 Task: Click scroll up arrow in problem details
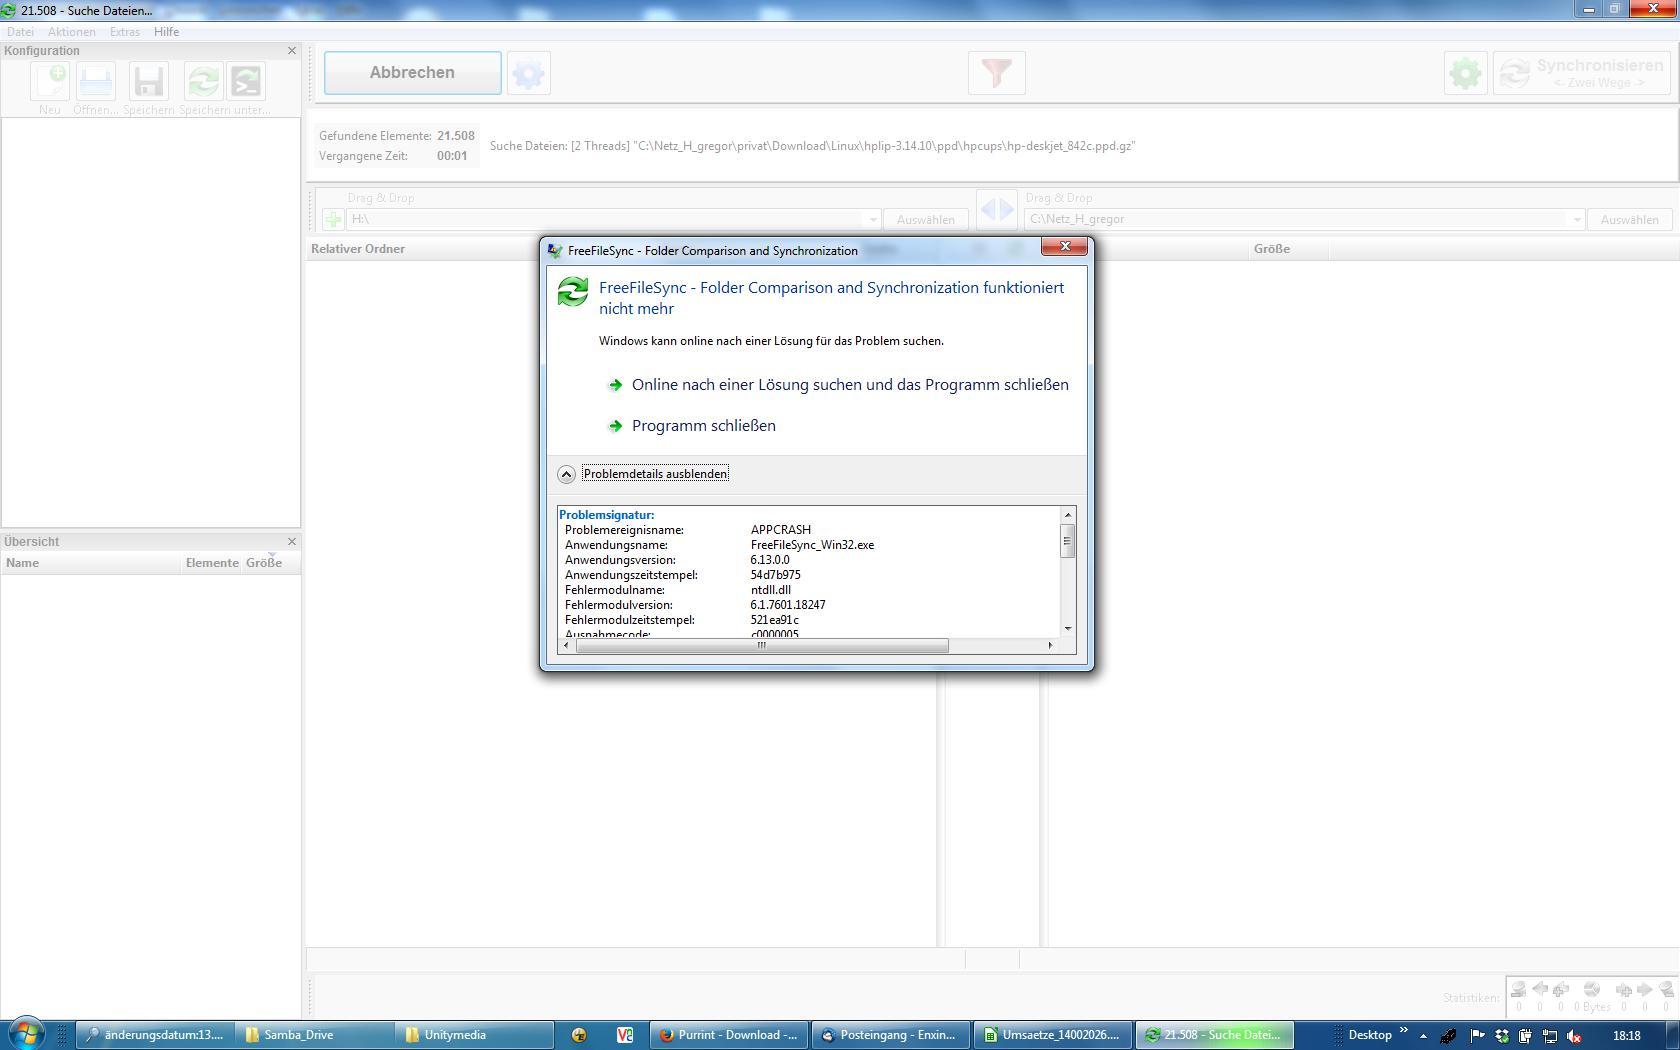point(1068,514)
